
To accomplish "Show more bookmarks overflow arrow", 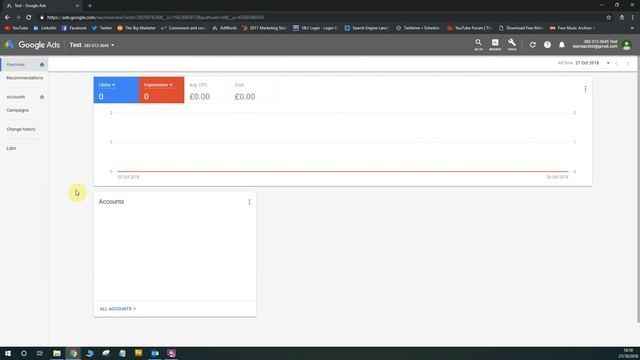I will pos(632,28).
